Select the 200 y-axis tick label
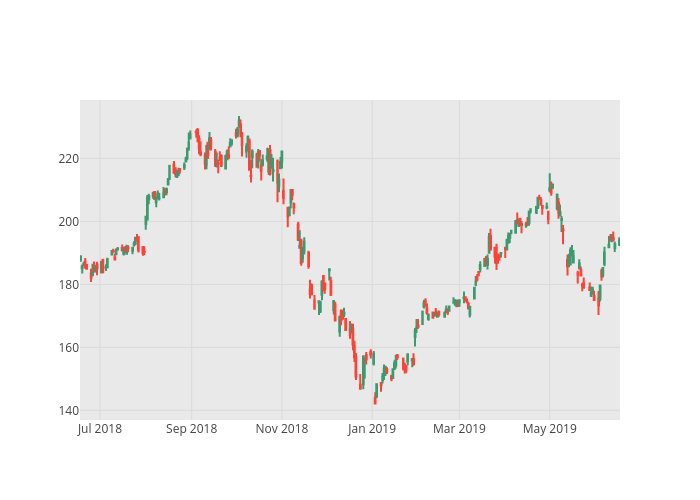Screen dimensions: 700x500 [x=66, y=221]
